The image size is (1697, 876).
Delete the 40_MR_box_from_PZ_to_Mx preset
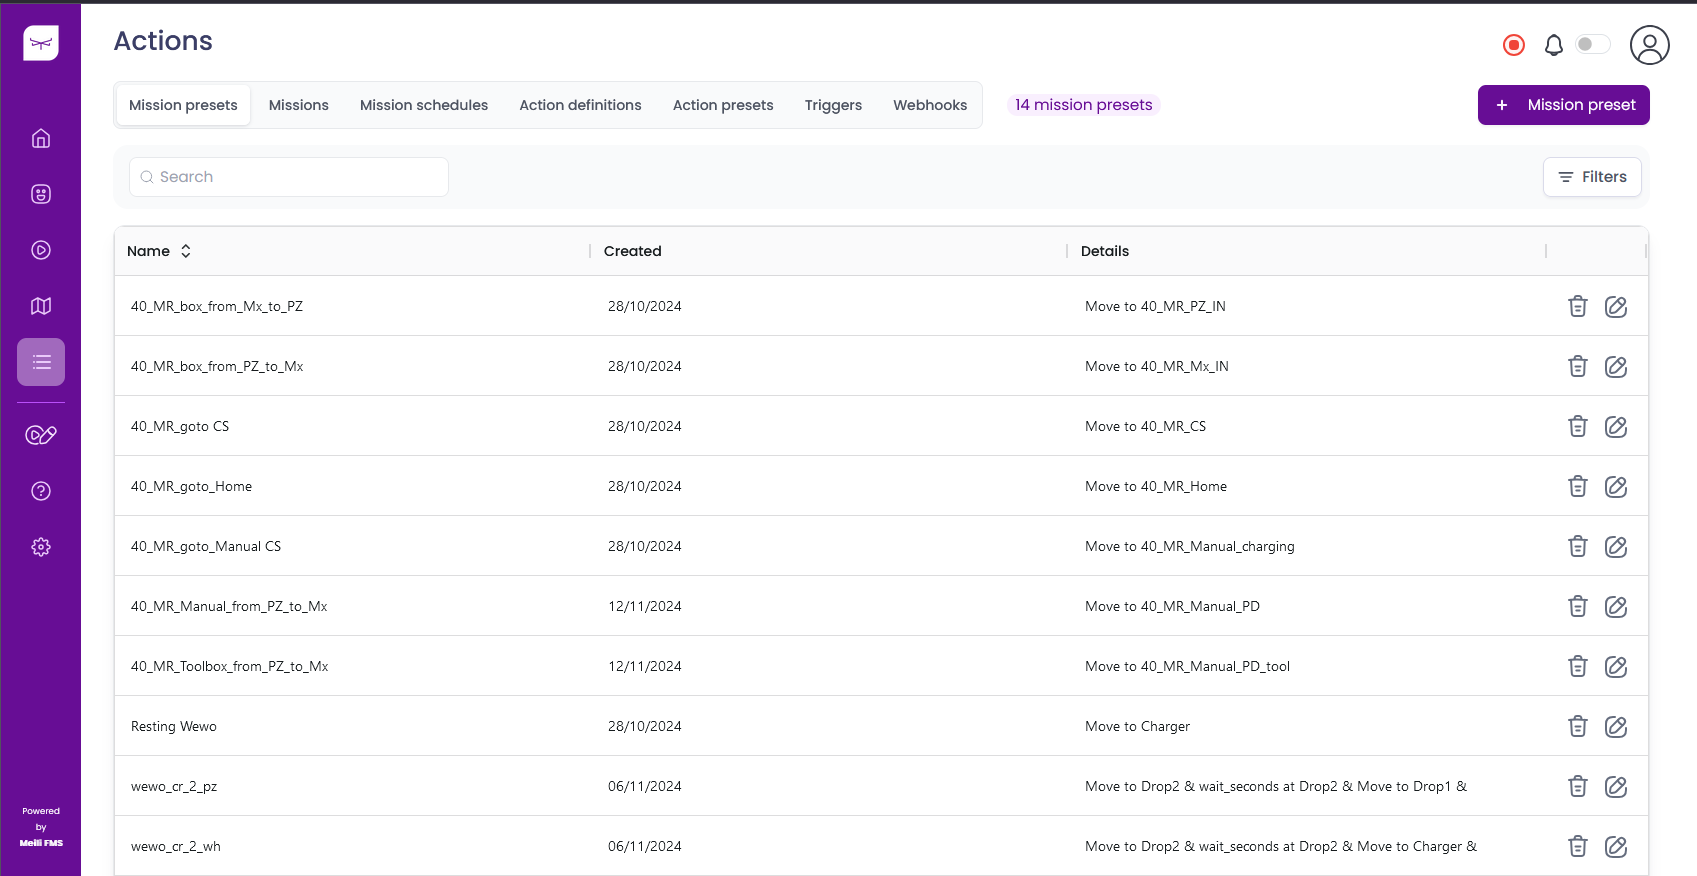(x=1578, y=366)
